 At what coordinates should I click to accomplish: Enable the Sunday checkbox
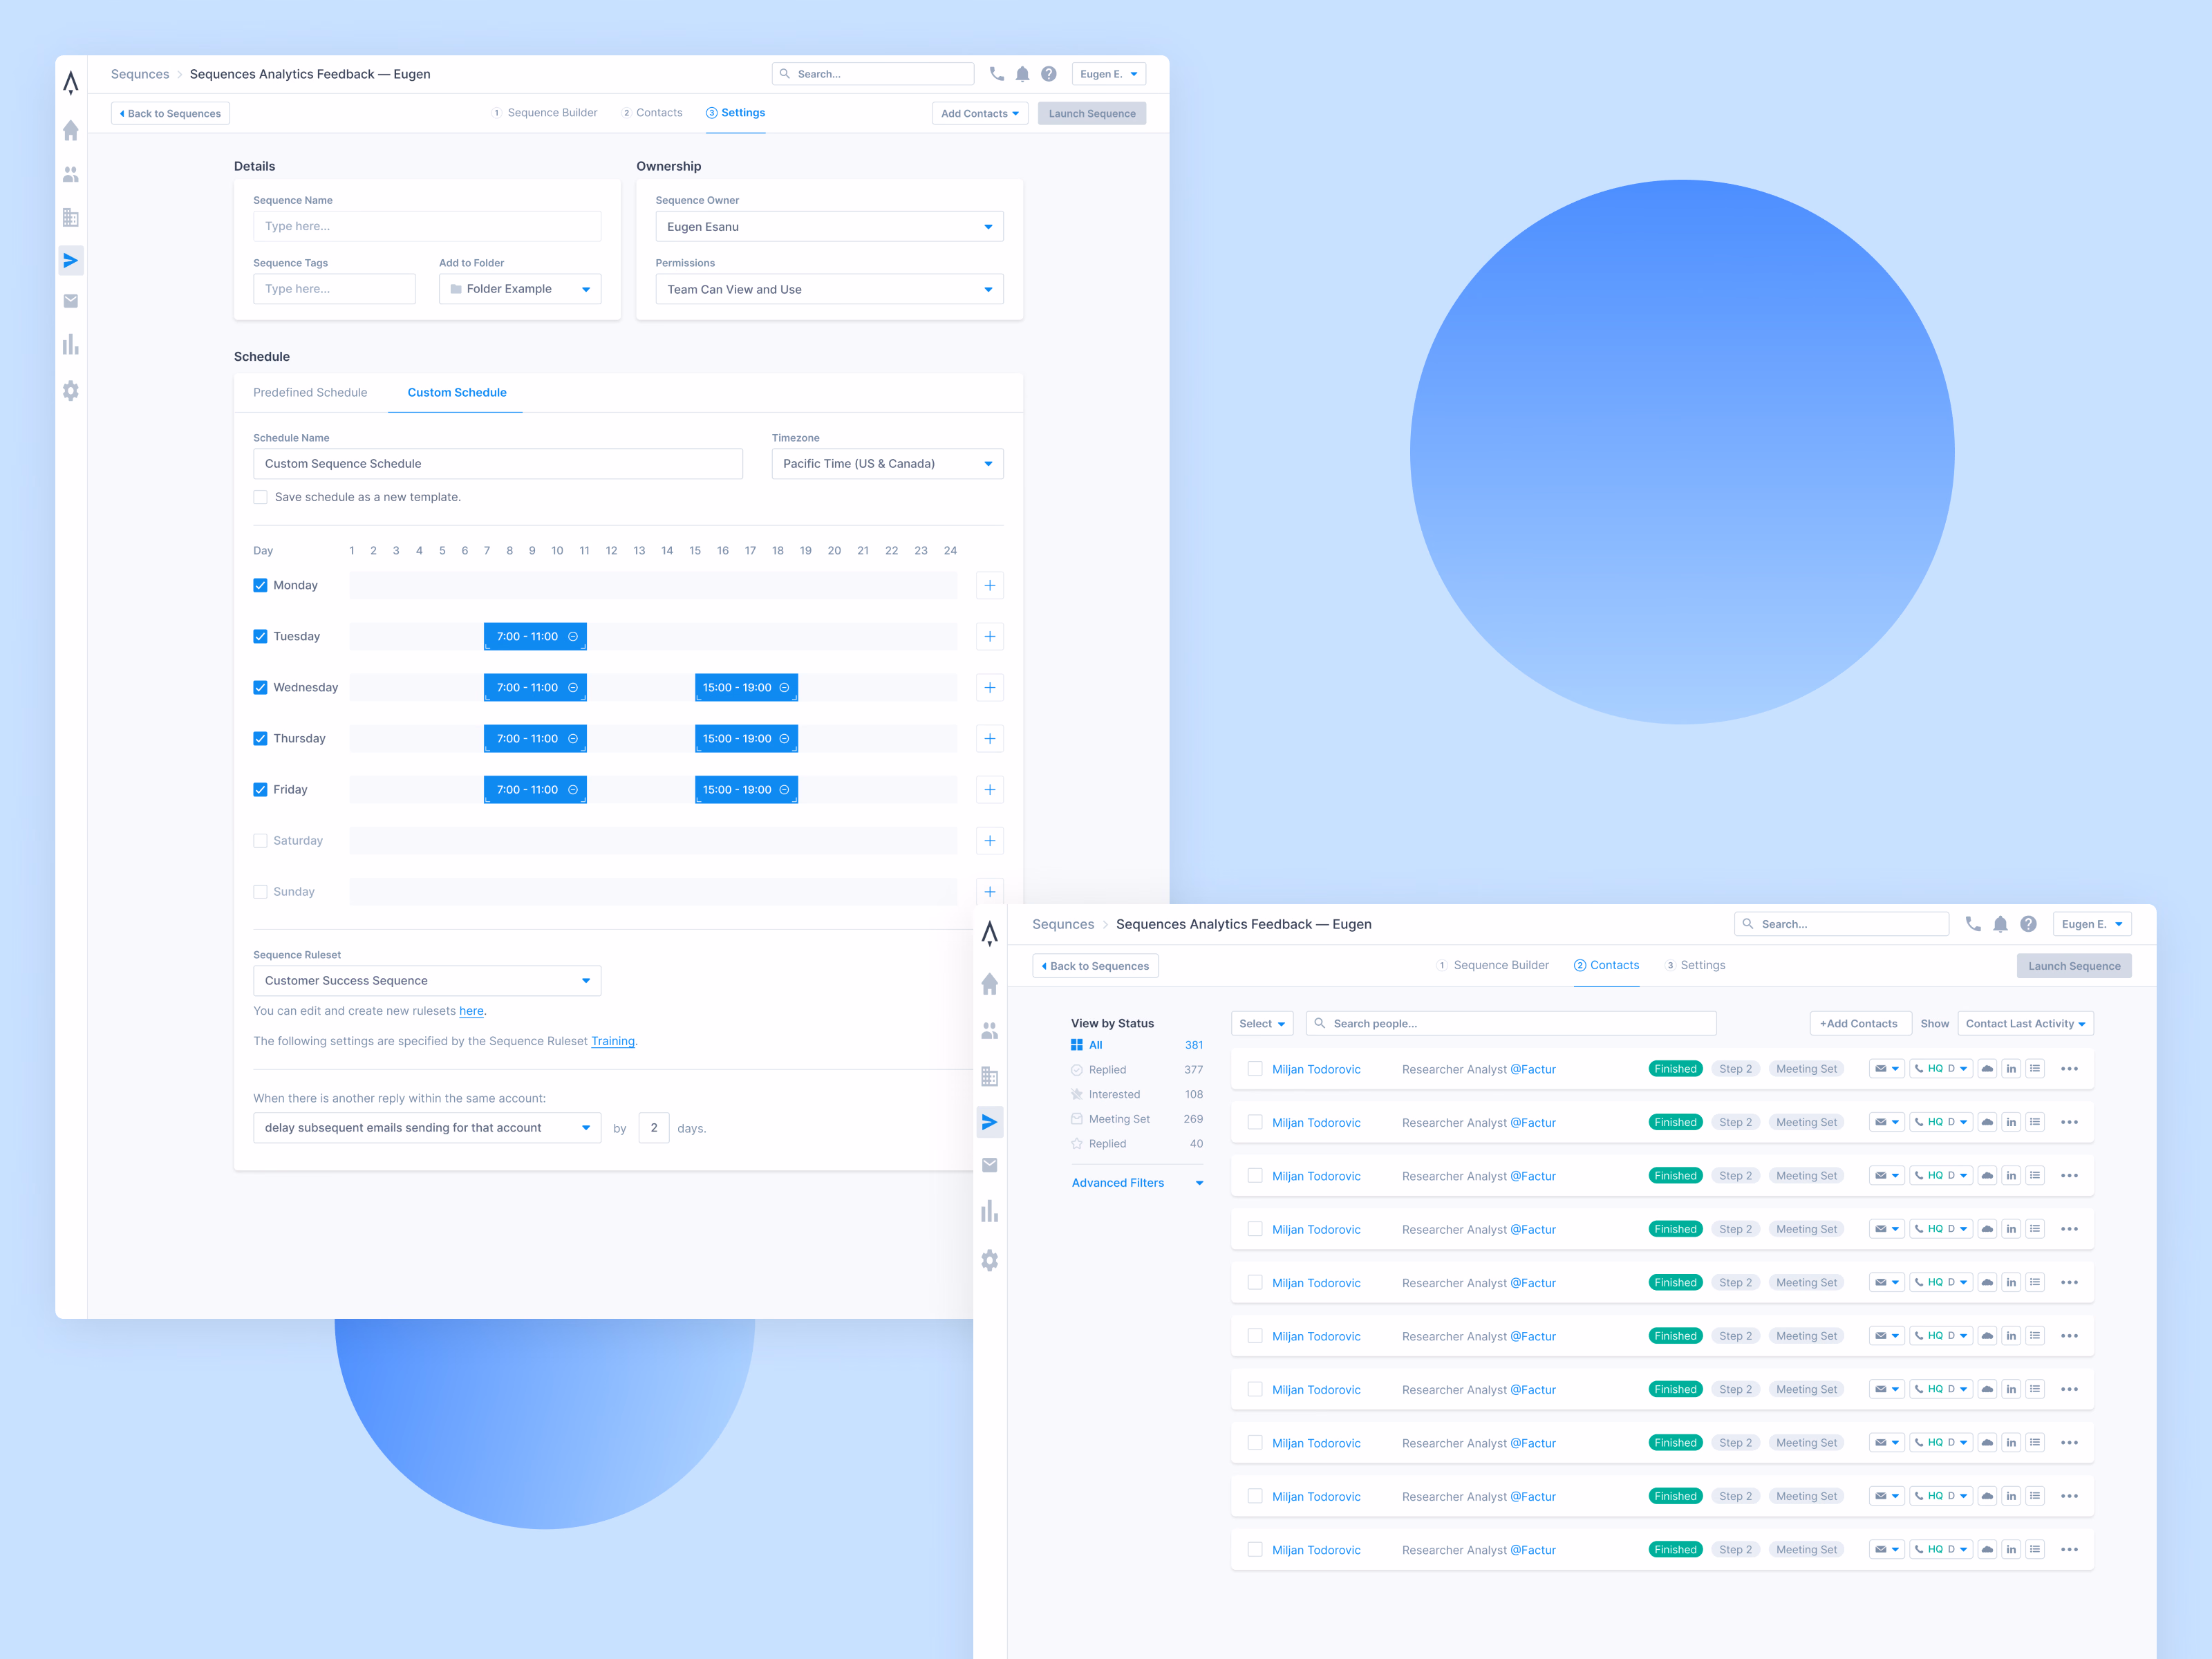pyautogui.click(x=260, y=891)
